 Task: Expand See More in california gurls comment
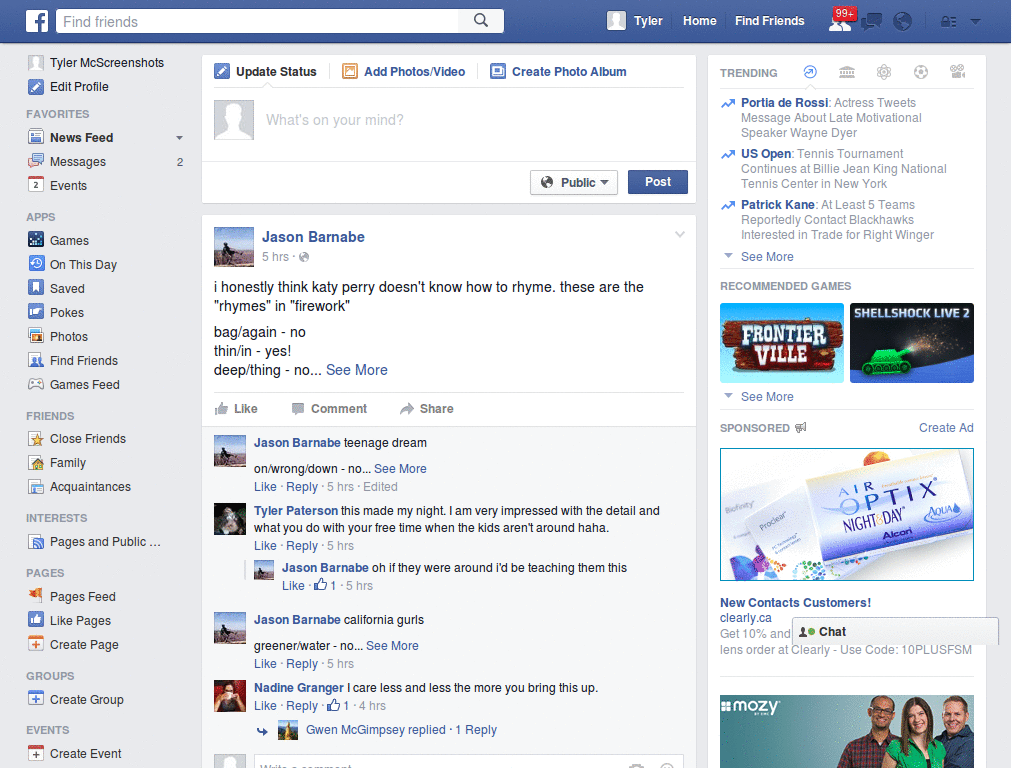tap(392, 646)
